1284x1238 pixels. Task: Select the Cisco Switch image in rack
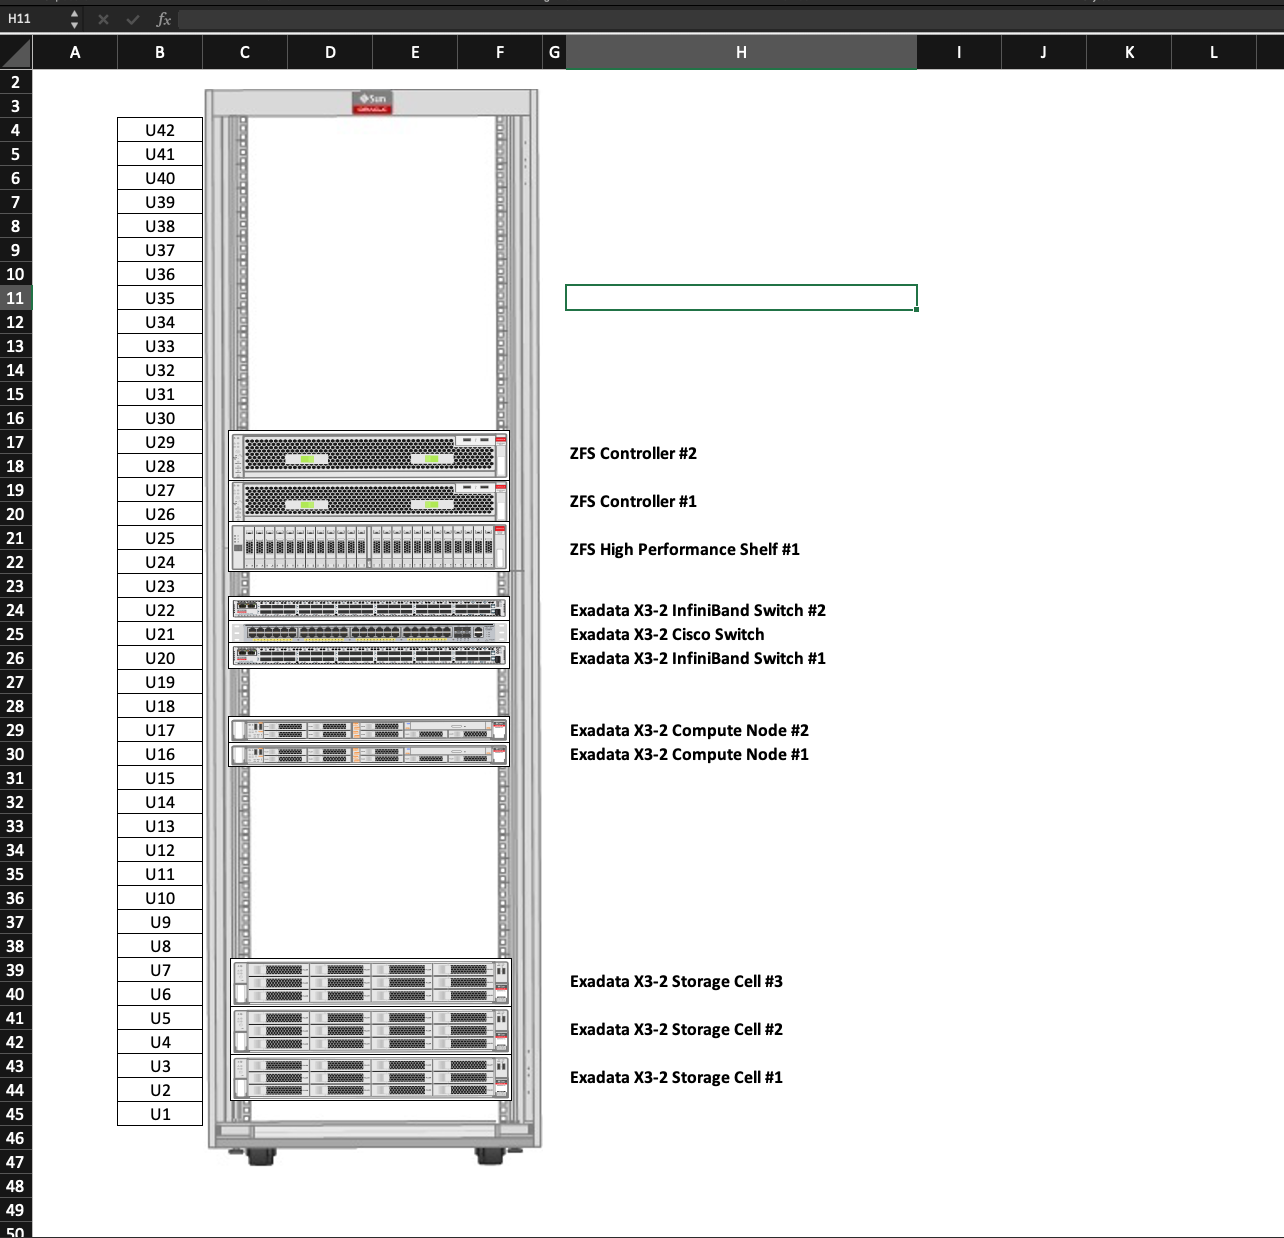tap(369, 632)
